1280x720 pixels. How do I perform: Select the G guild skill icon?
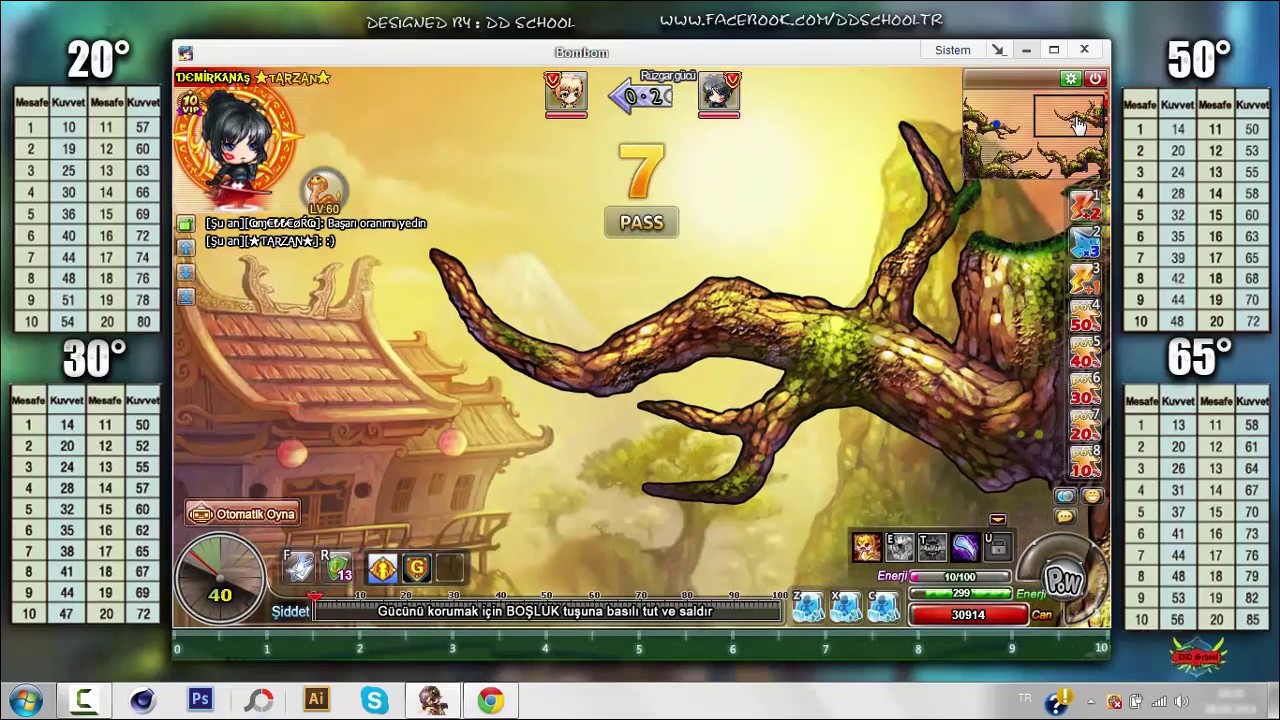click(x=417, y=568)
